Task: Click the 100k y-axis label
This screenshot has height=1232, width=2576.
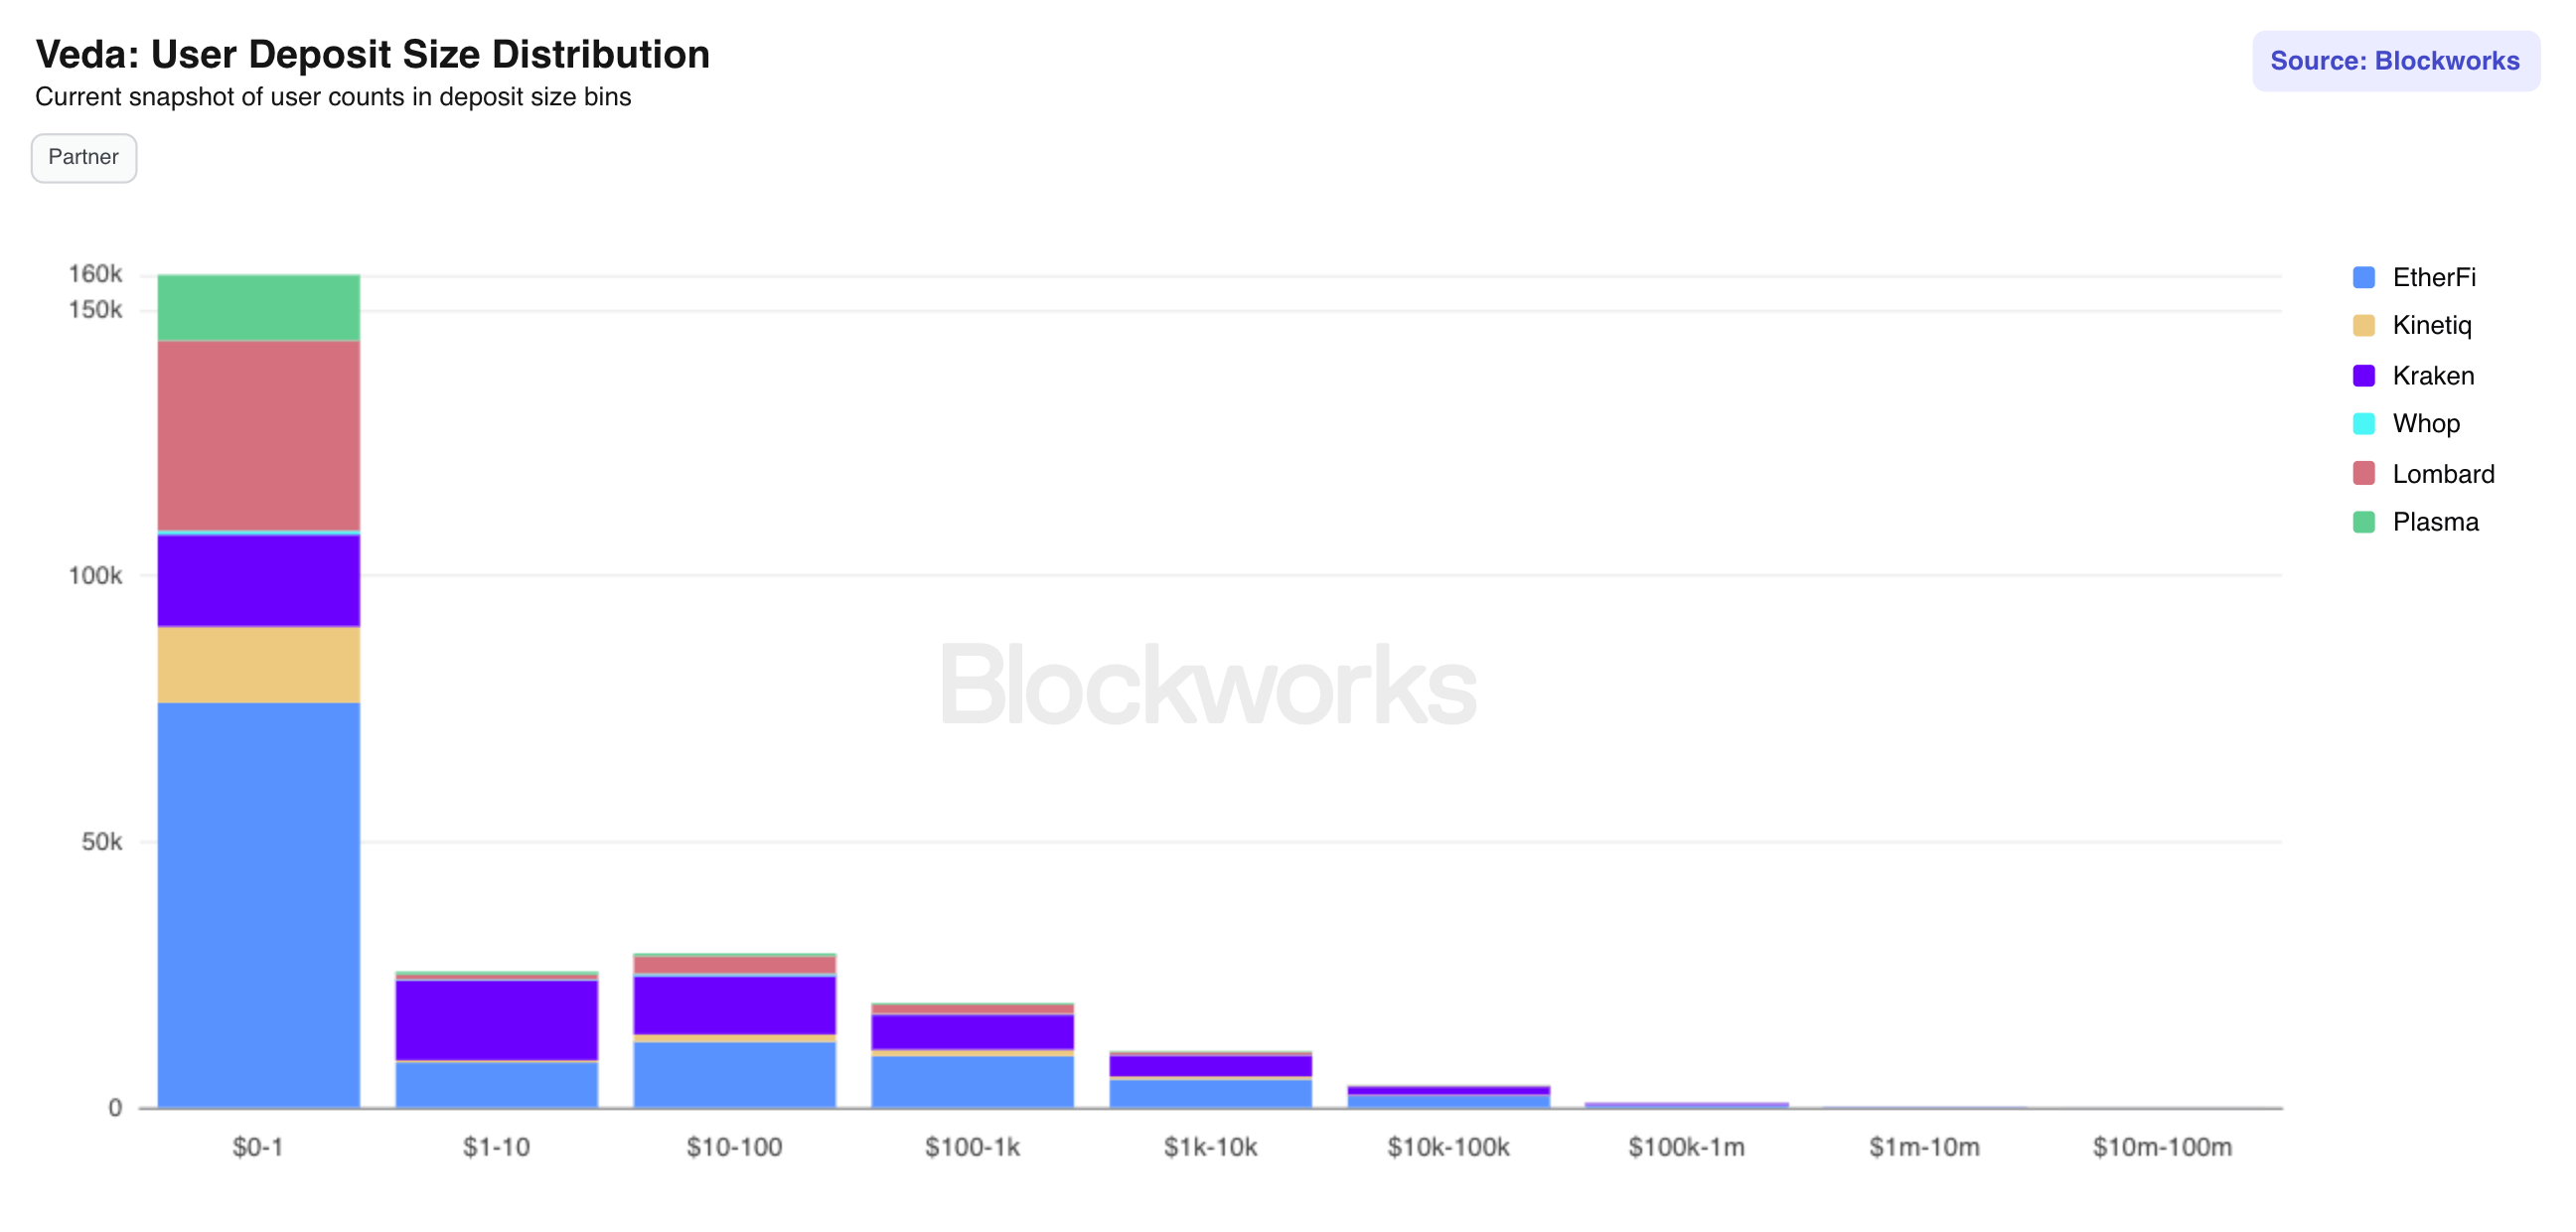Action: tap(95, 576)
